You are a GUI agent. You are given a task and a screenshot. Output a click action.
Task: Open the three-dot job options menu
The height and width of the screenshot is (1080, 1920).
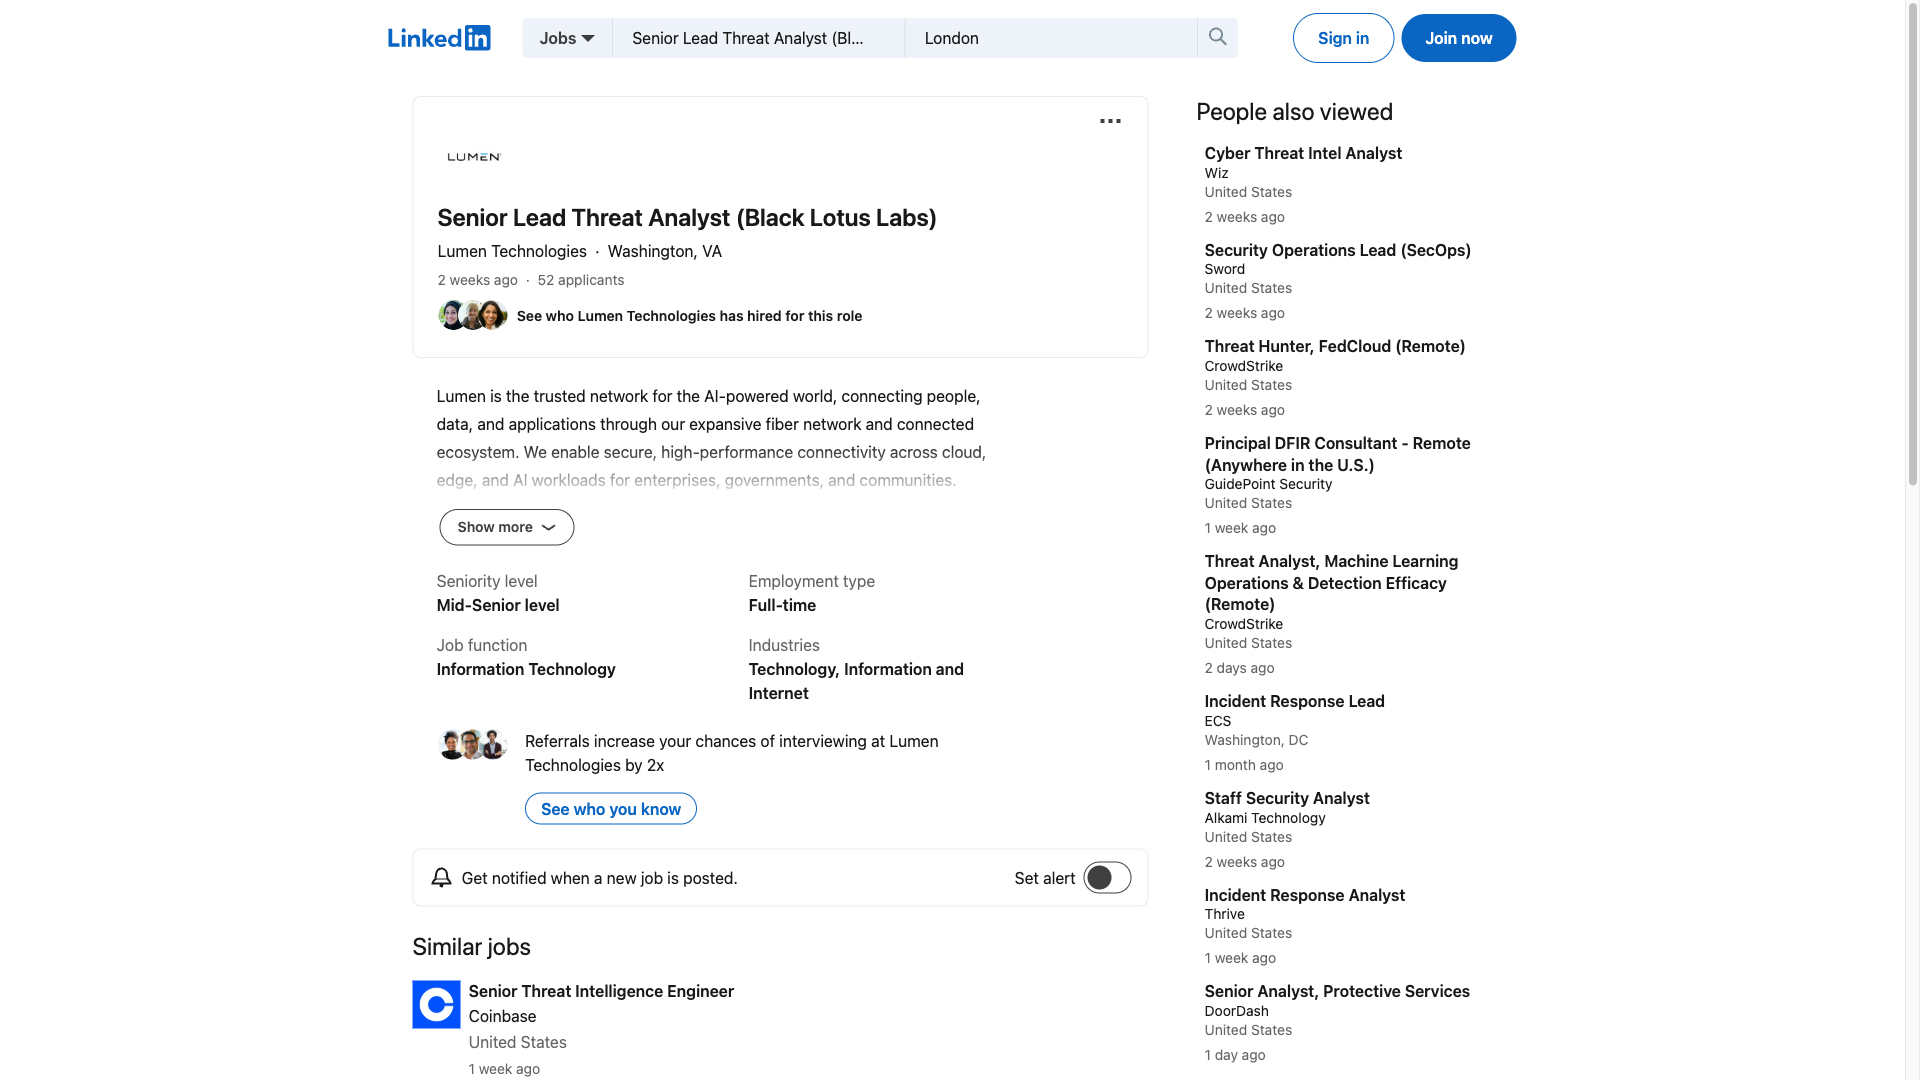(1110, 121)
